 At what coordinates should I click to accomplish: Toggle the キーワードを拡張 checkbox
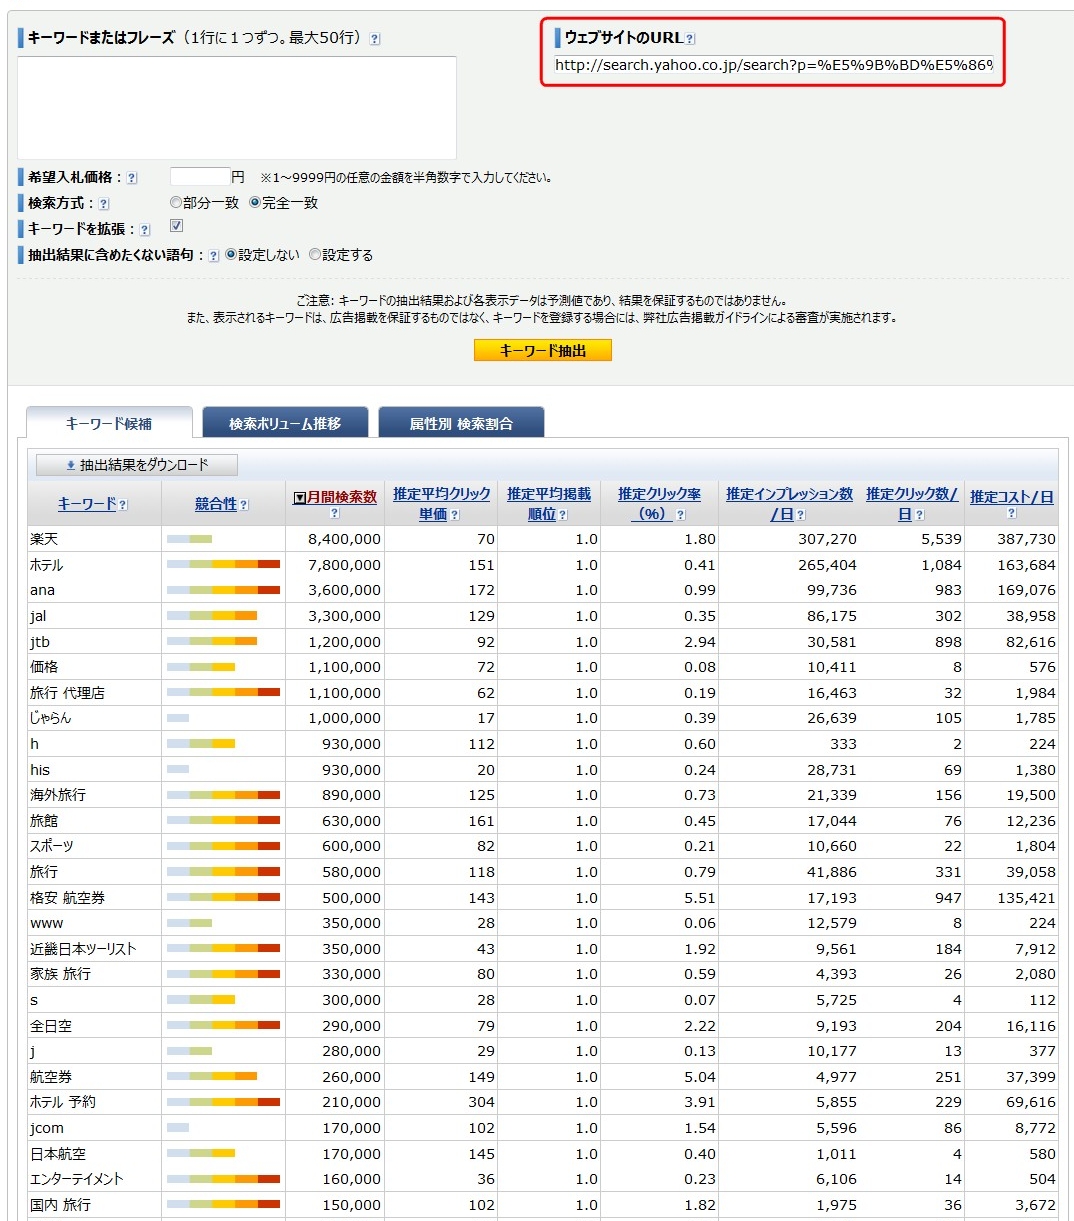coord(176,226)
